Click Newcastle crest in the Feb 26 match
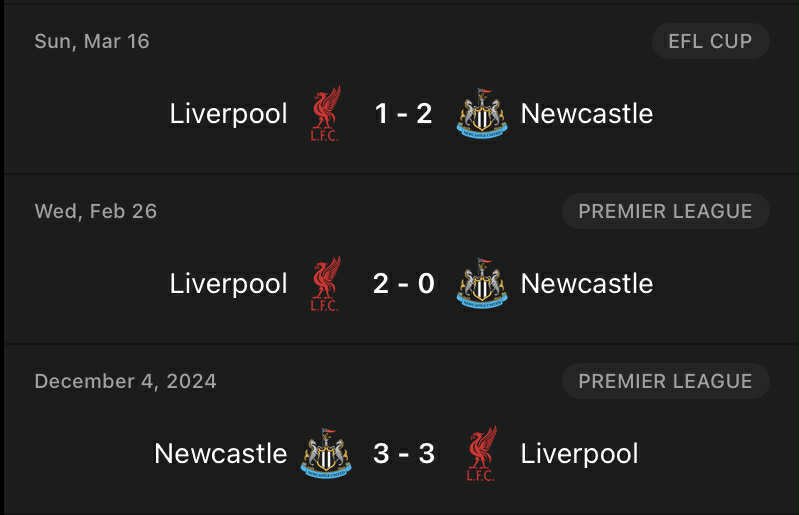 (x=482, y=284)
